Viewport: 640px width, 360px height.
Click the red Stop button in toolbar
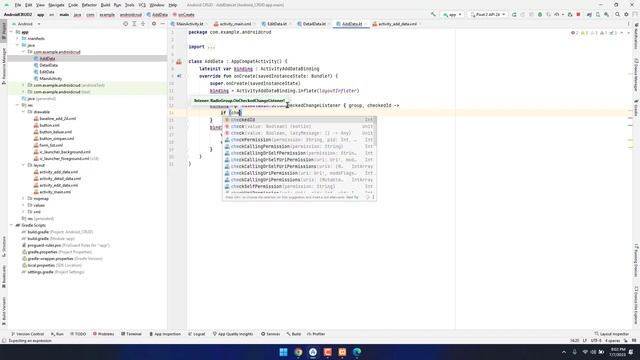pyautogui.click(x=578, y=15)
